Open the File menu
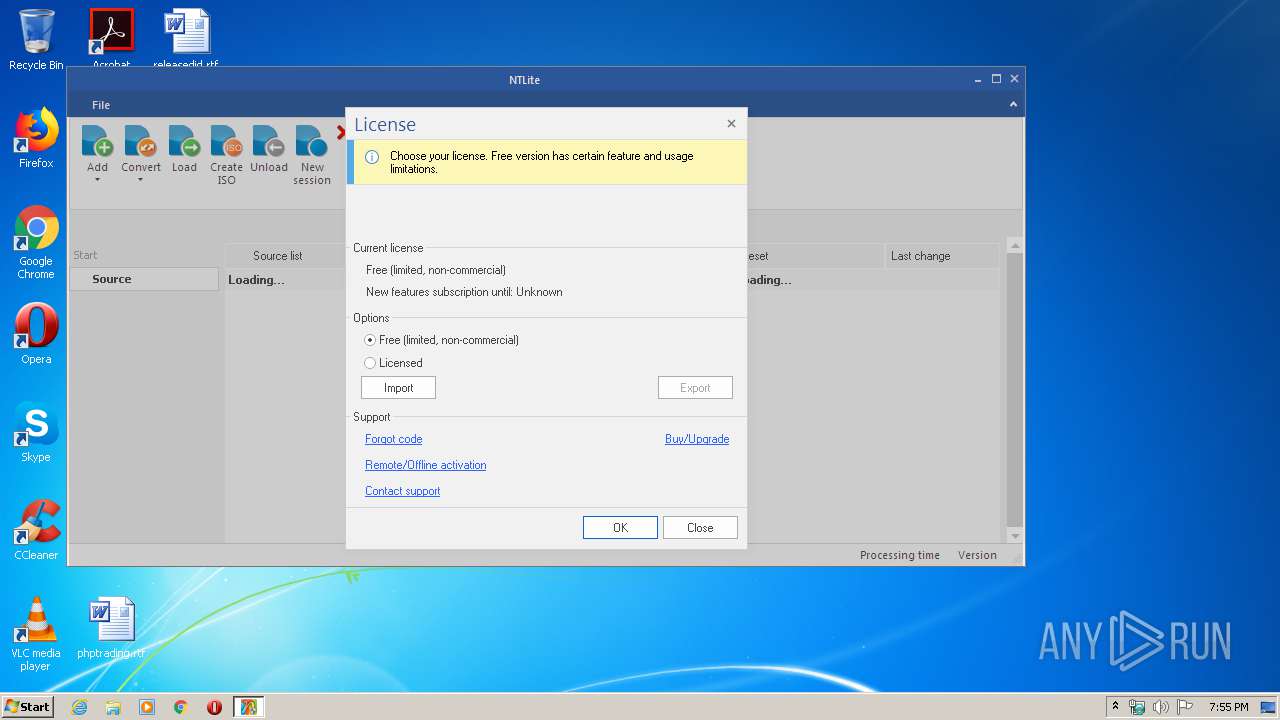 101,105
